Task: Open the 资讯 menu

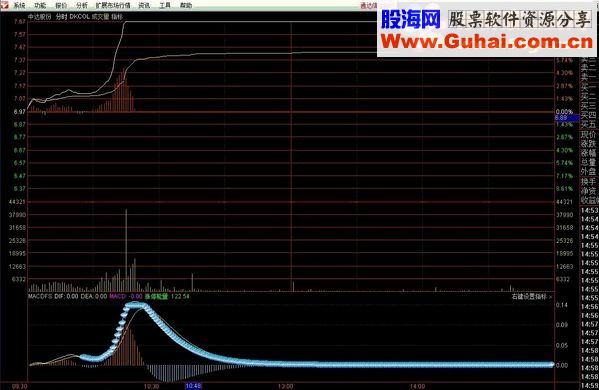Action: 144,5
